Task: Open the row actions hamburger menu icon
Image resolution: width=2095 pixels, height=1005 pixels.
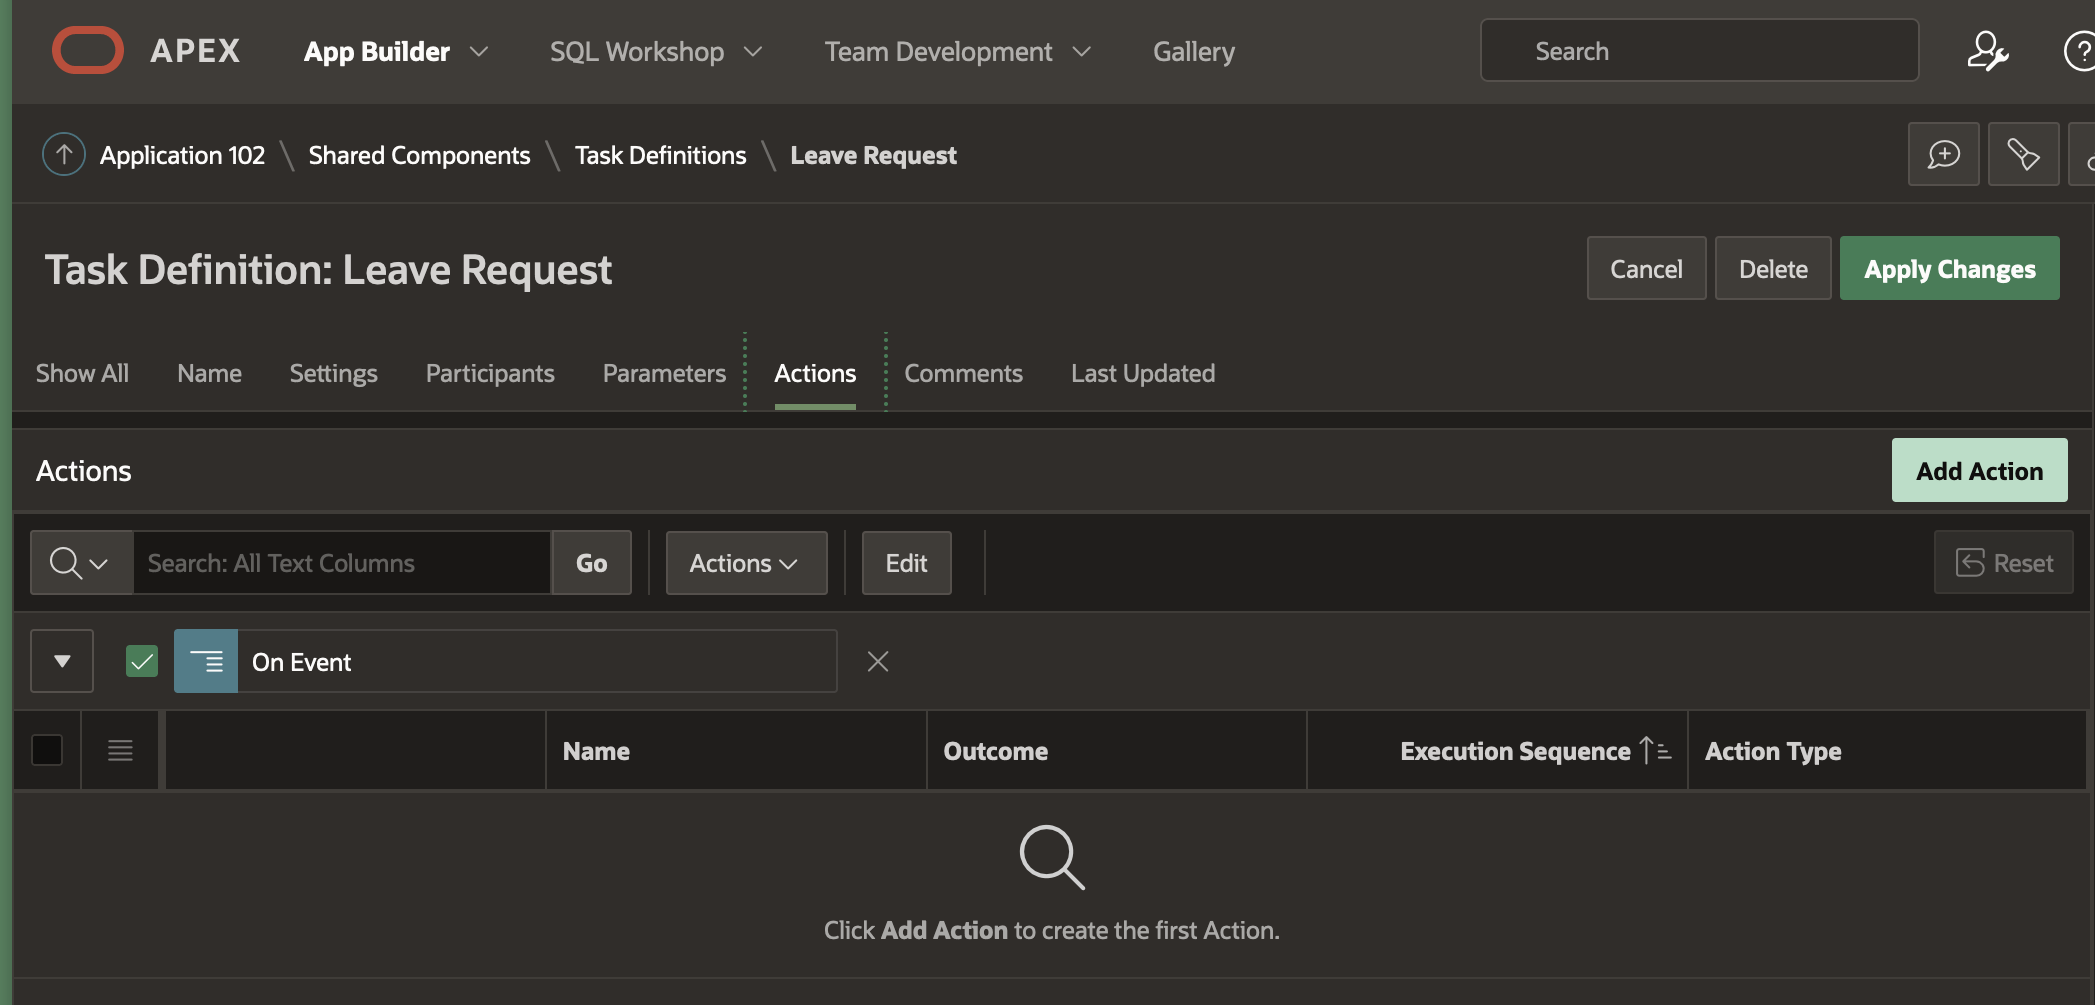Action: [x=120, y=750]
